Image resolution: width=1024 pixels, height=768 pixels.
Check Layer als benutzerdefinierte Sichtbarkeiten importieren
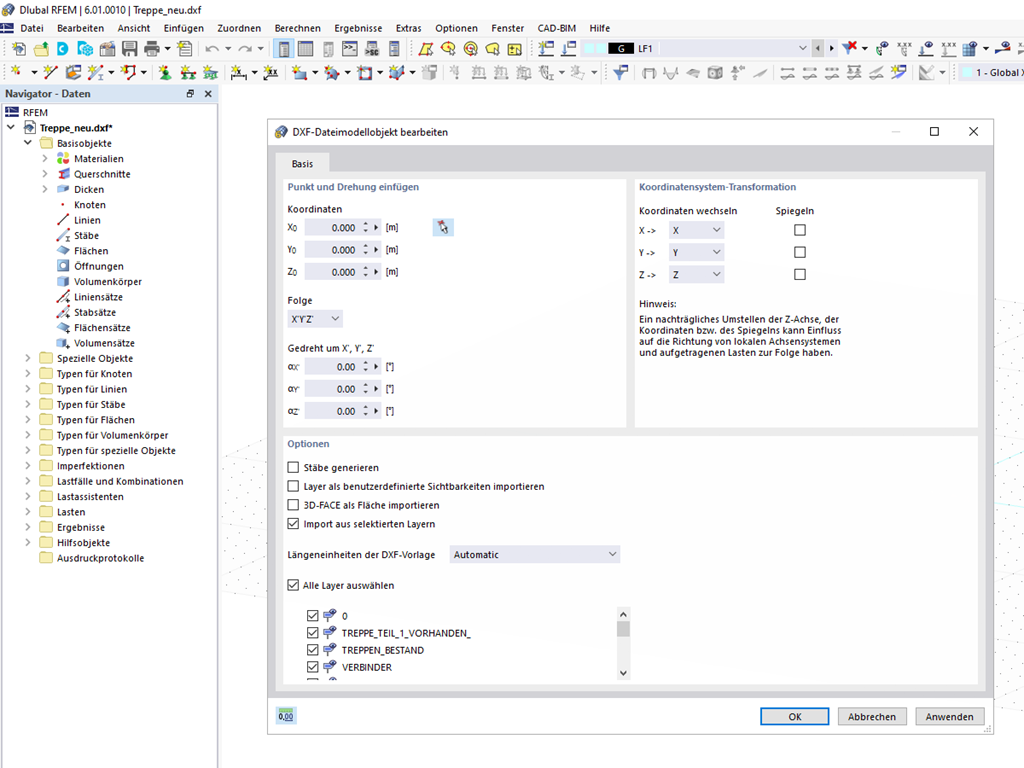click(293, 487)
